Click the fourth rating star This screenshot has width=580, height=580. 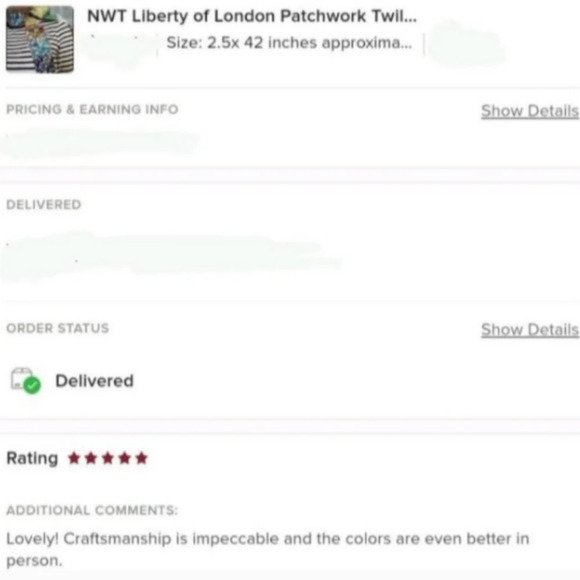pyautogui.click(x=125, y=458)
